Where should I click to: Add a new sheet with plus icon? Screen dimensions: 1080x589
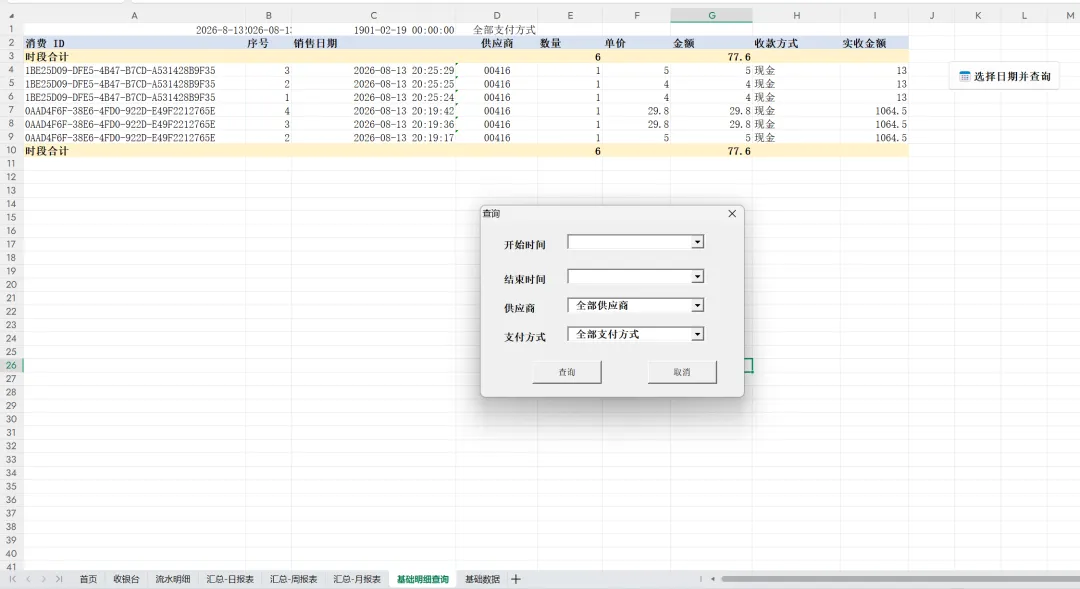point(516,579)
